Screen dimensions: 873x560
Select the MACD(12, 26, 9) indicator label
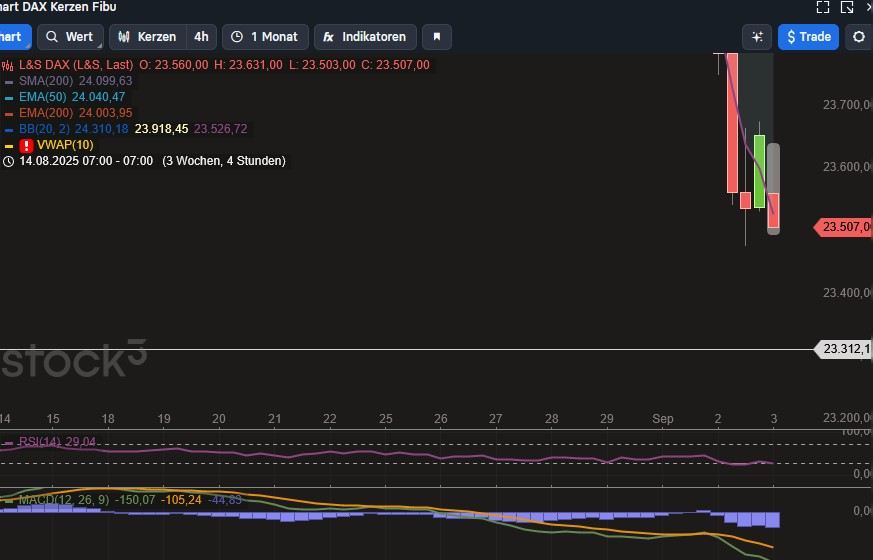[x=64, y=500]
